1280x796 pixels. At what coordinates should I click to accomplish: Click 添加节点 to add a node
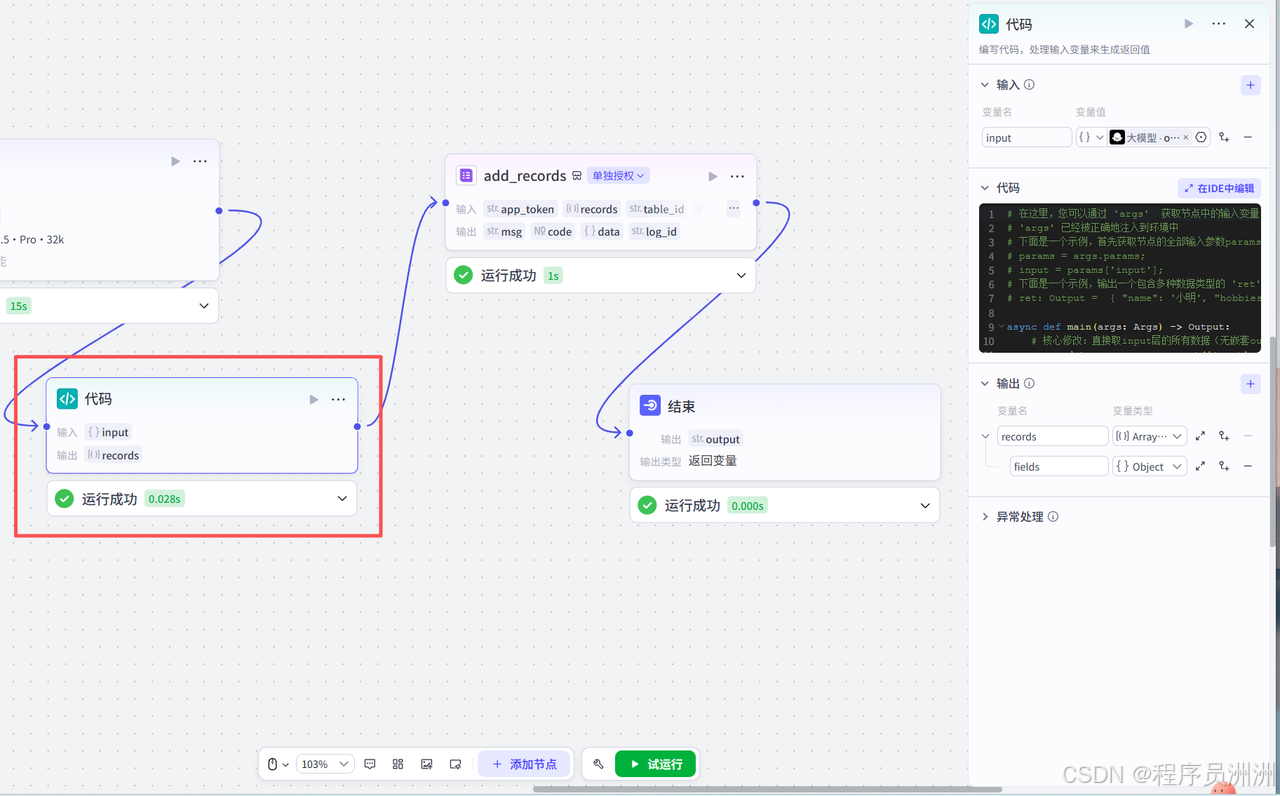[x=524, y=764]
